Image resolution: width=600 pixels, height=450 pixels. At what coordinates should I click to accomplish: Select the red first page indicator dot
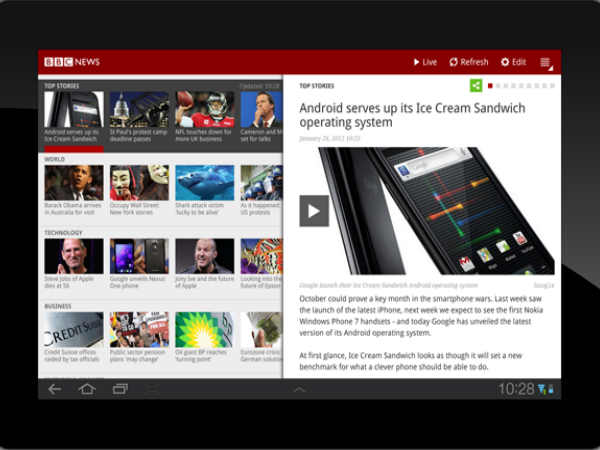click(x=490, y=86)
